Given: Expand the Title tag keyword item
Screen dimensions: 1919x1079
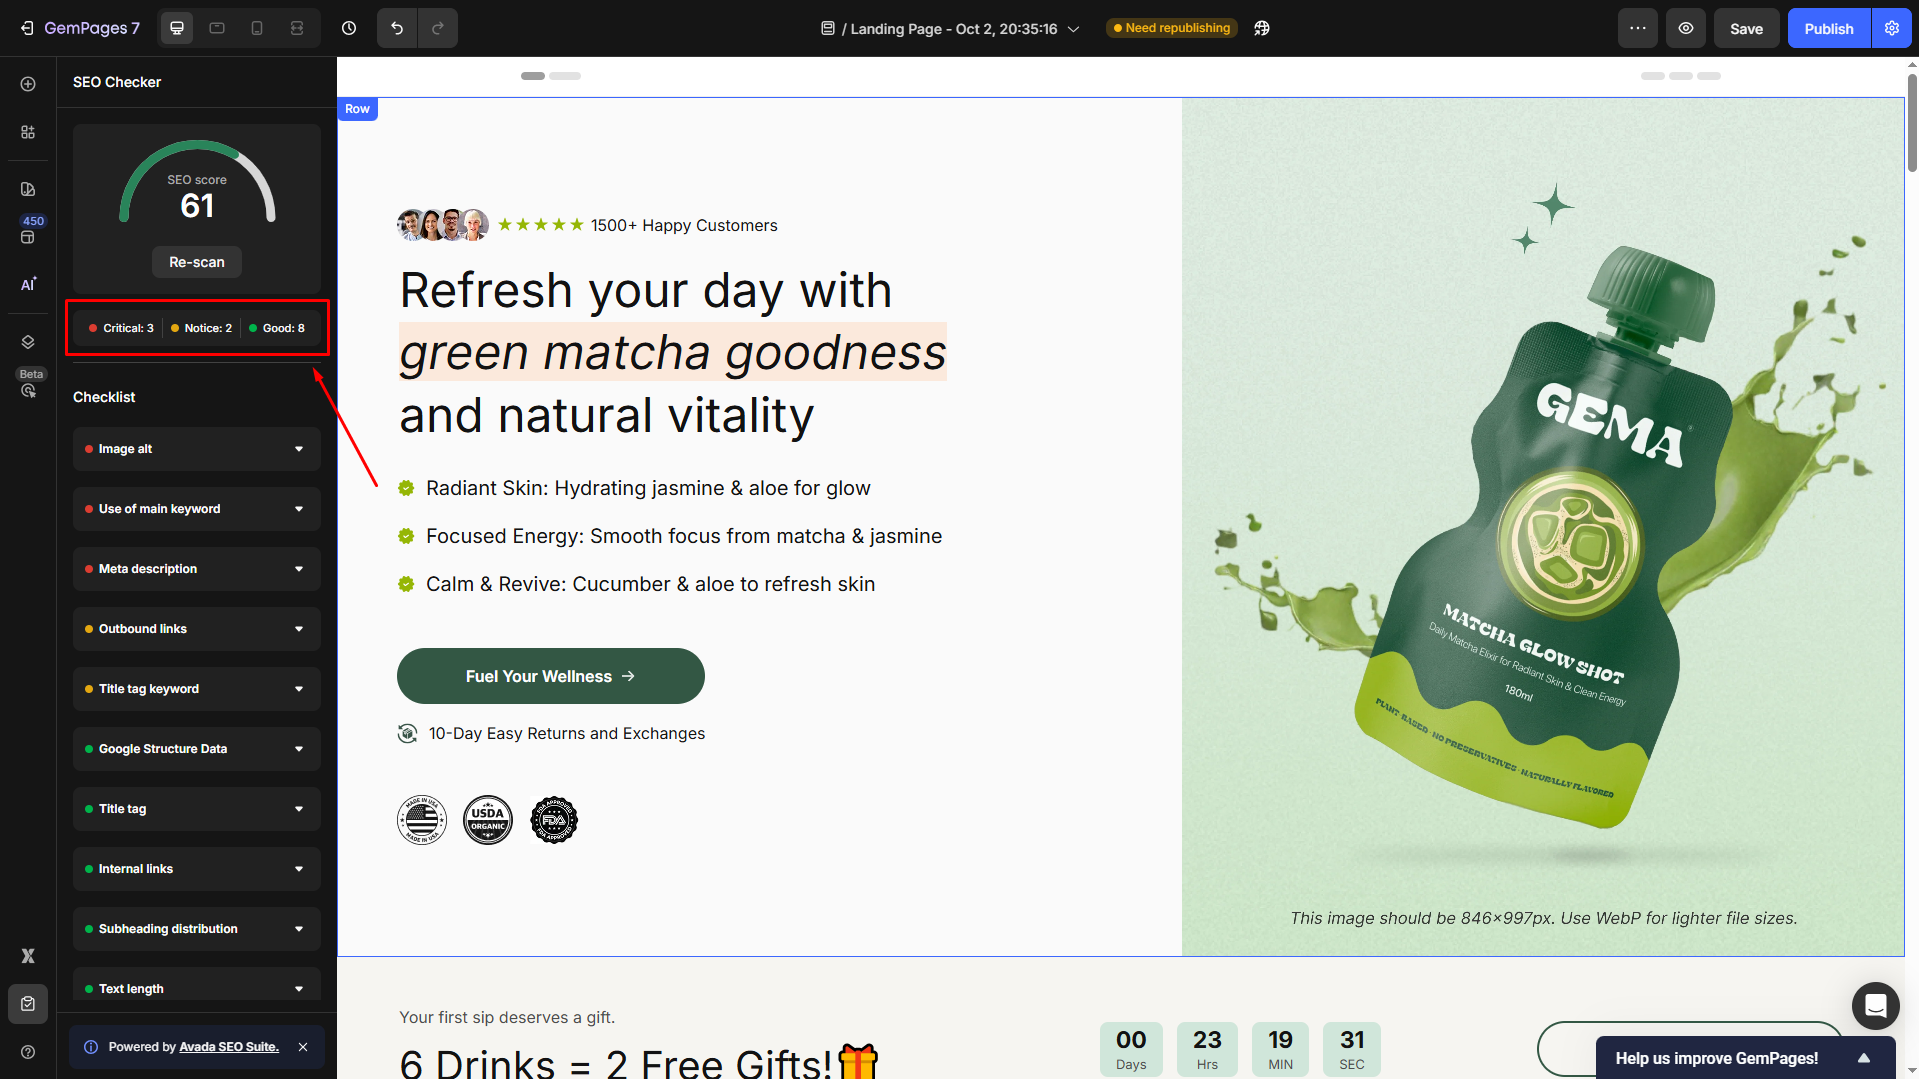Looking at the screenshot, I should click(197, 689).
